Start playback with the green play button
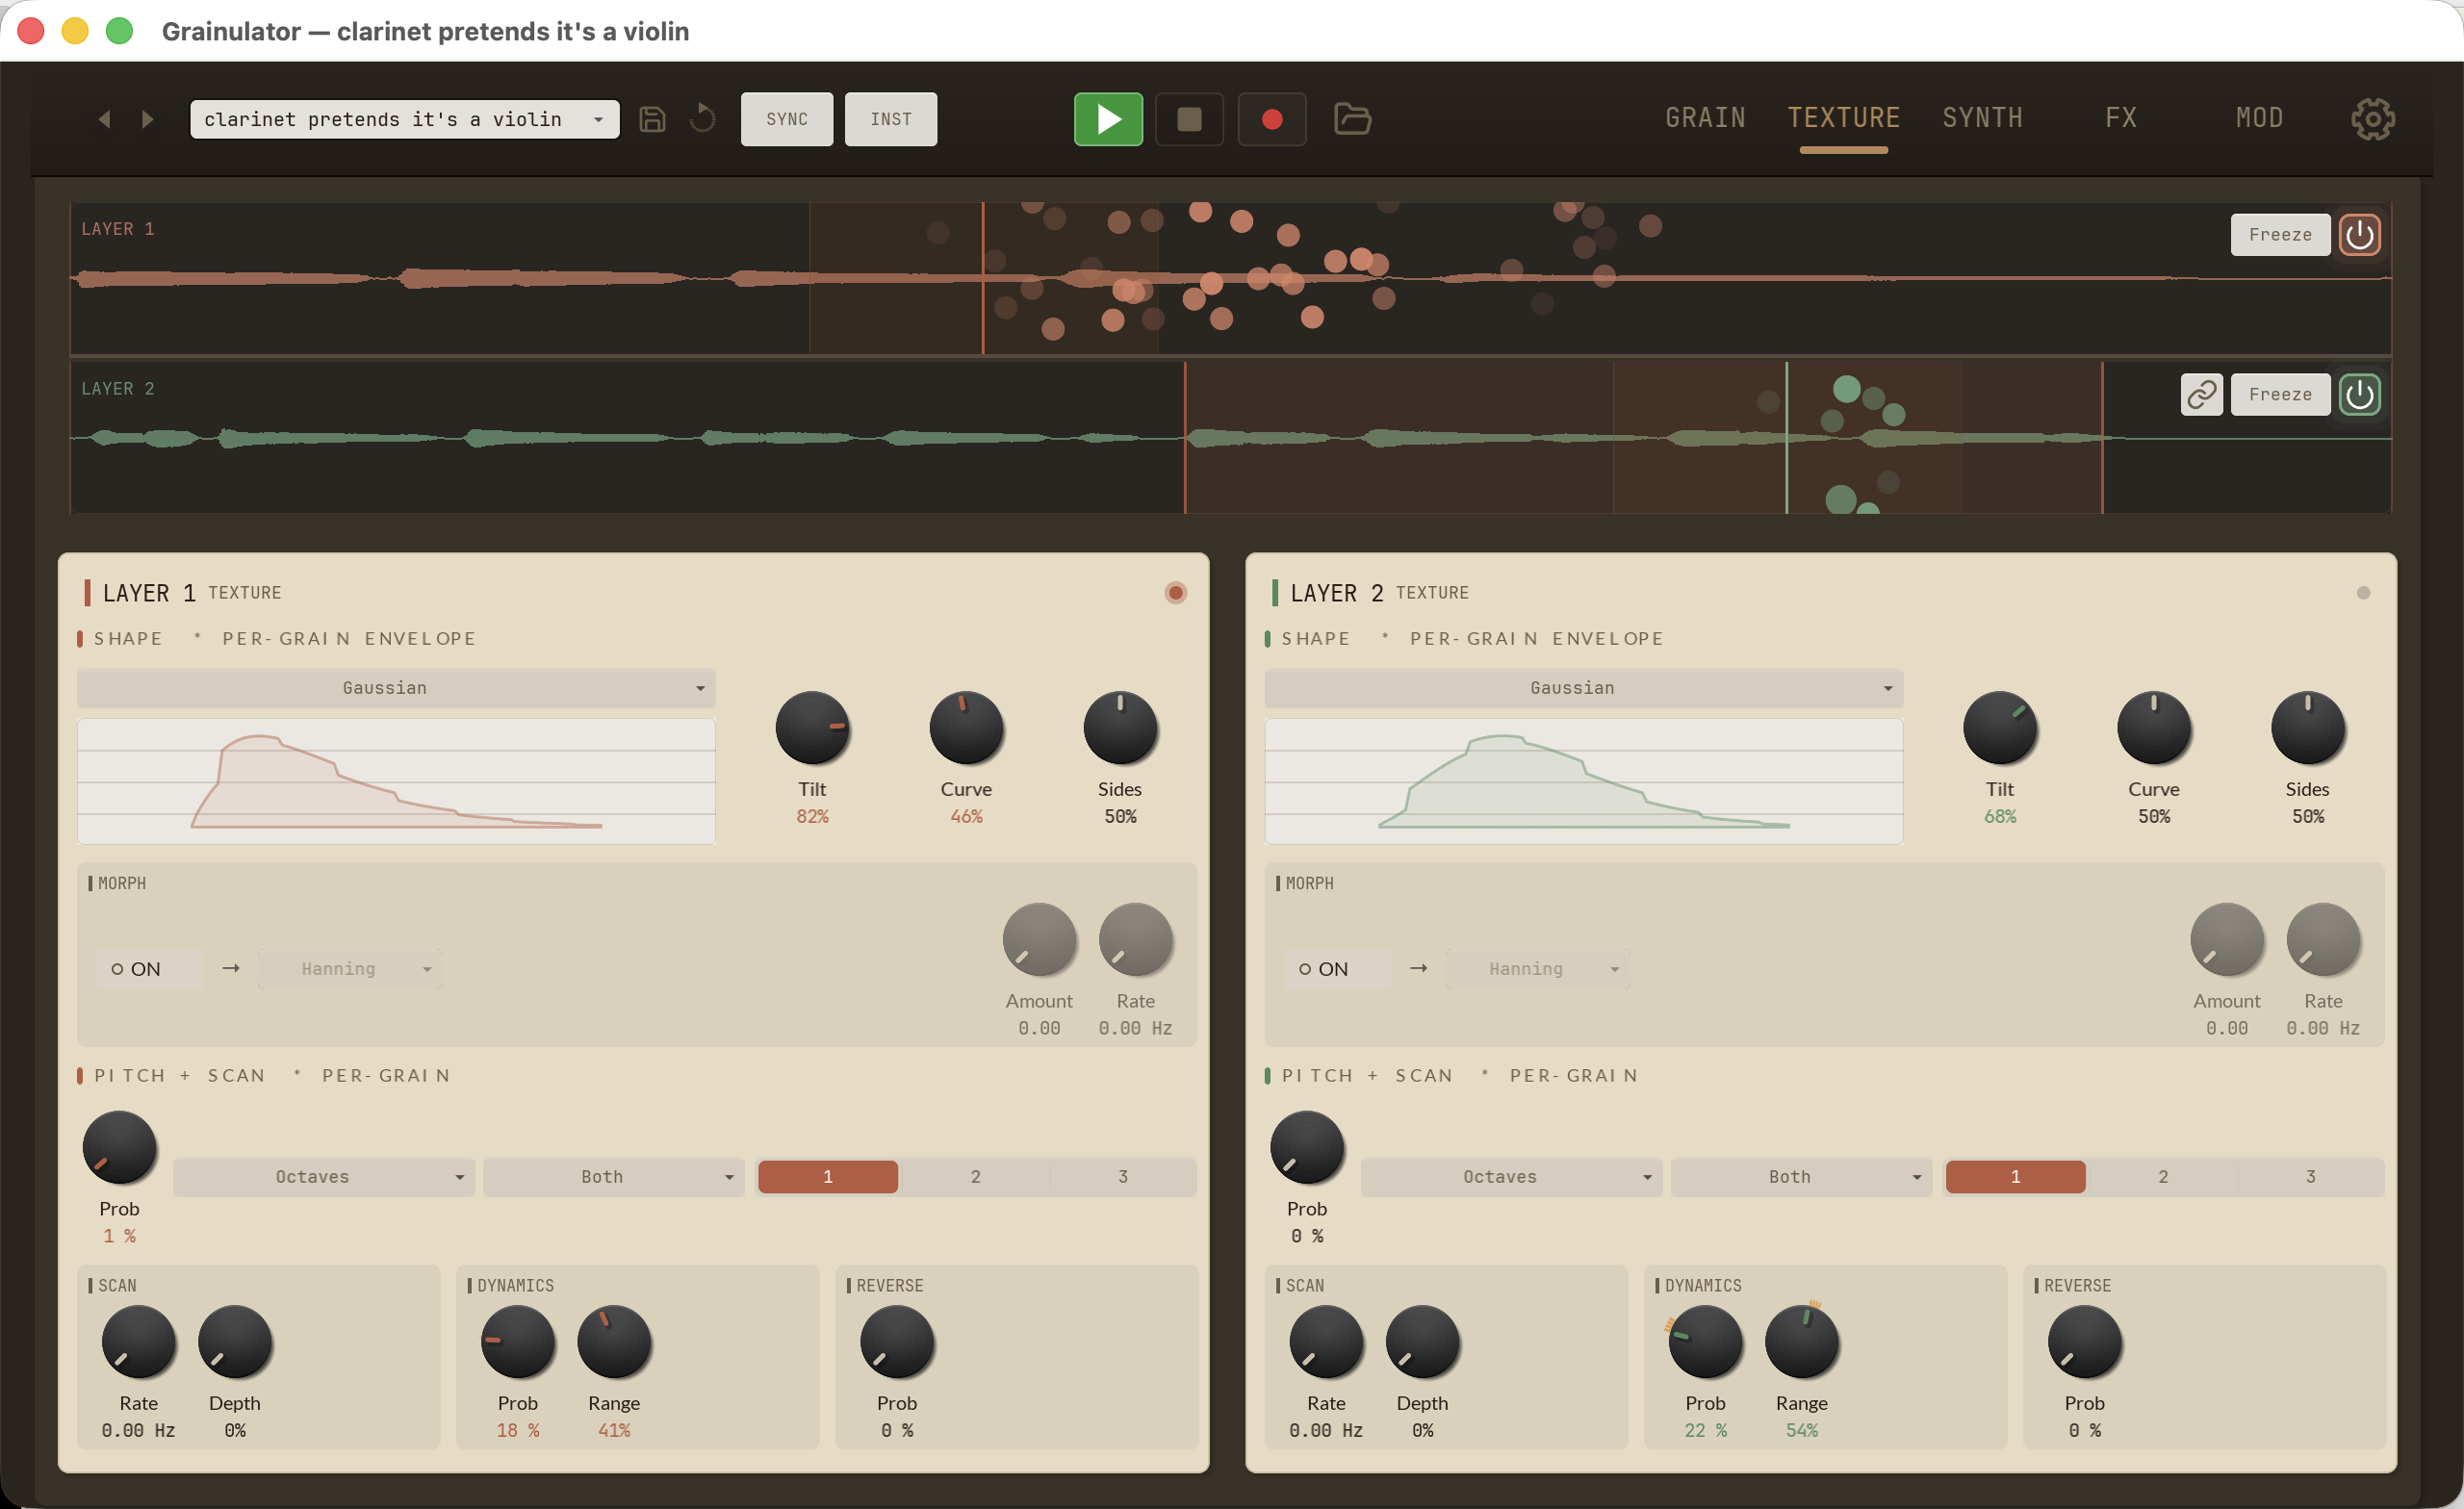 1108,119
